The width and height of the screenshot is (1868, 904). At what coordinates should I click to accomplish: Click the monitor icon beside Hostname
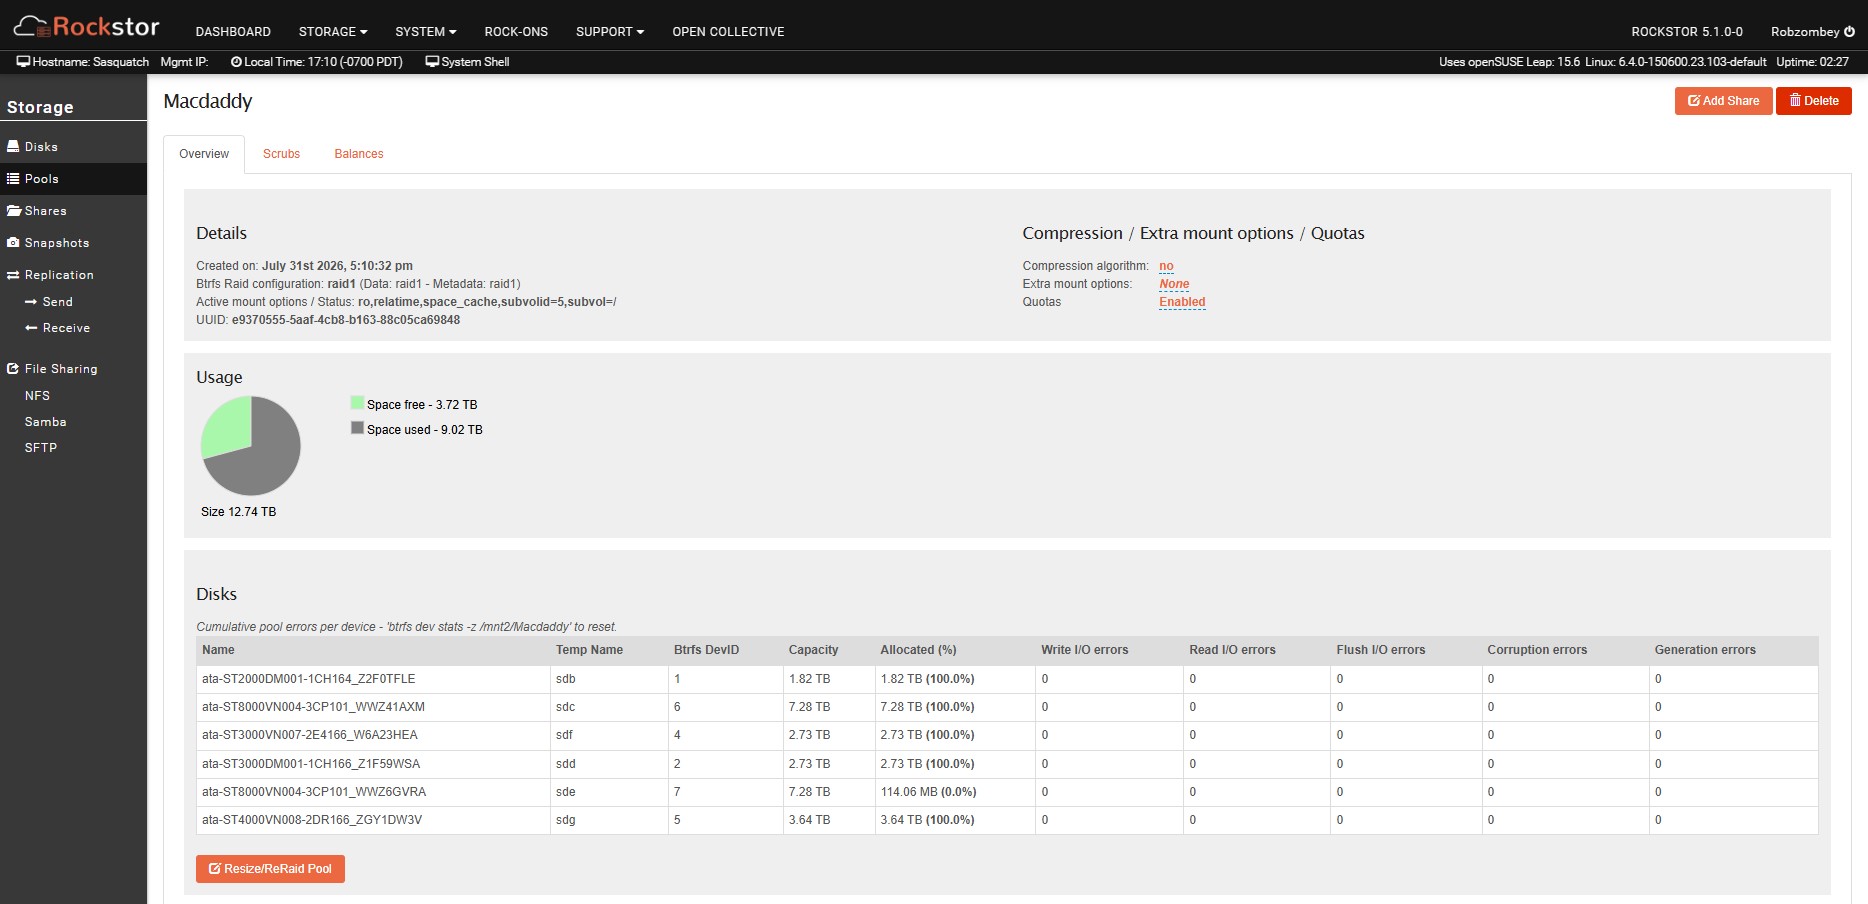23,61
